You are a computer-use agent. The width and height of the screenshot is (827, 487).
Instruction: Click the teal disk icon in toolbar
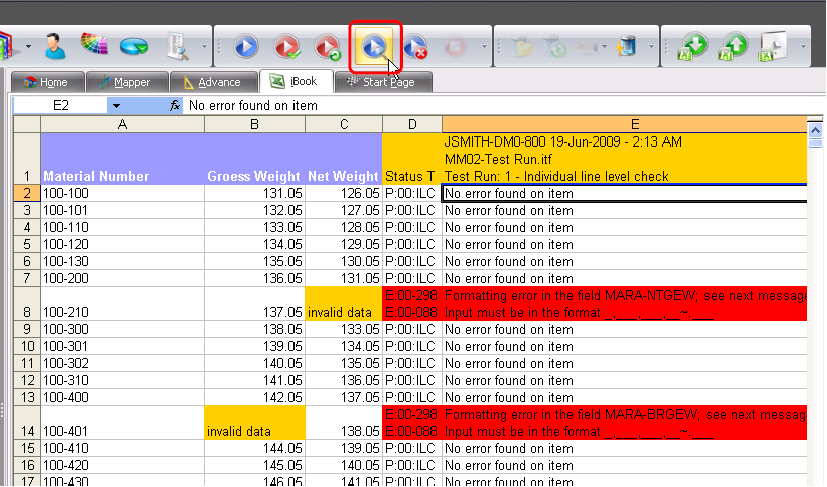pyautogui.click(x=135, y=47)
